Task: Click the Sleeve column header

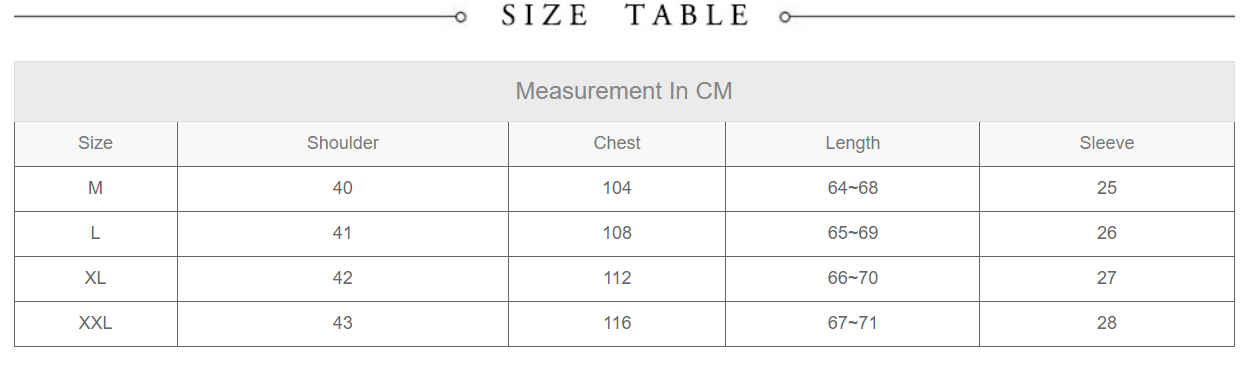Action: click(1107, 144)
